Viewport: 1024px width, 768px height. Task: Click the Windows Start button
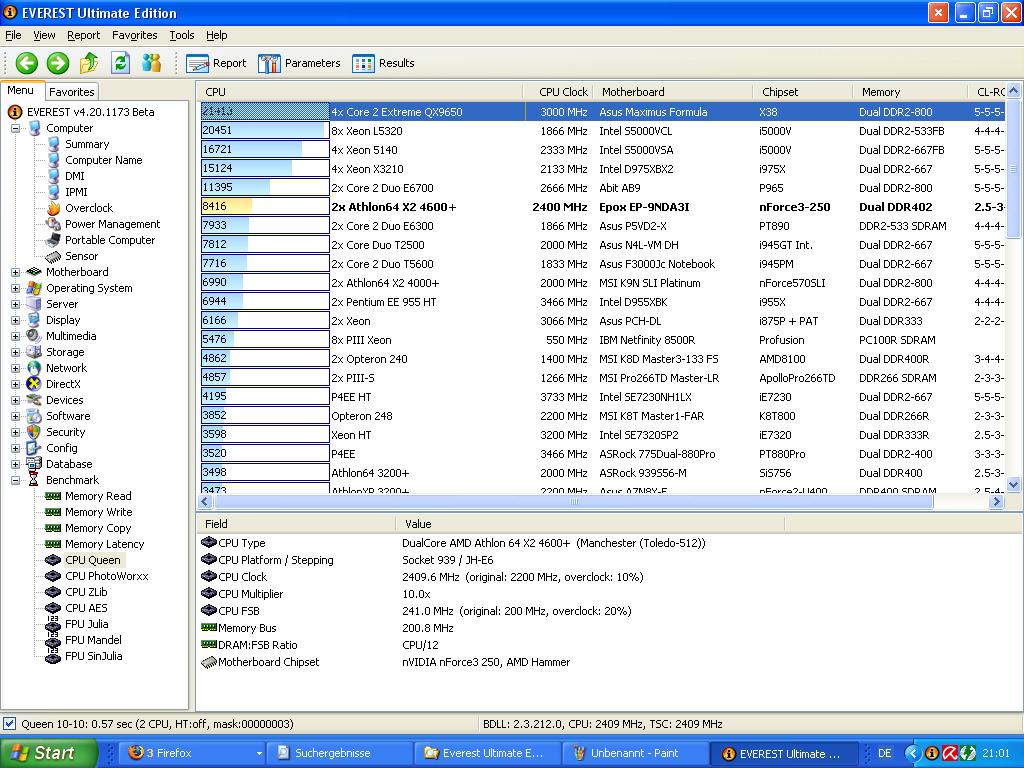(x=48, y=753)
